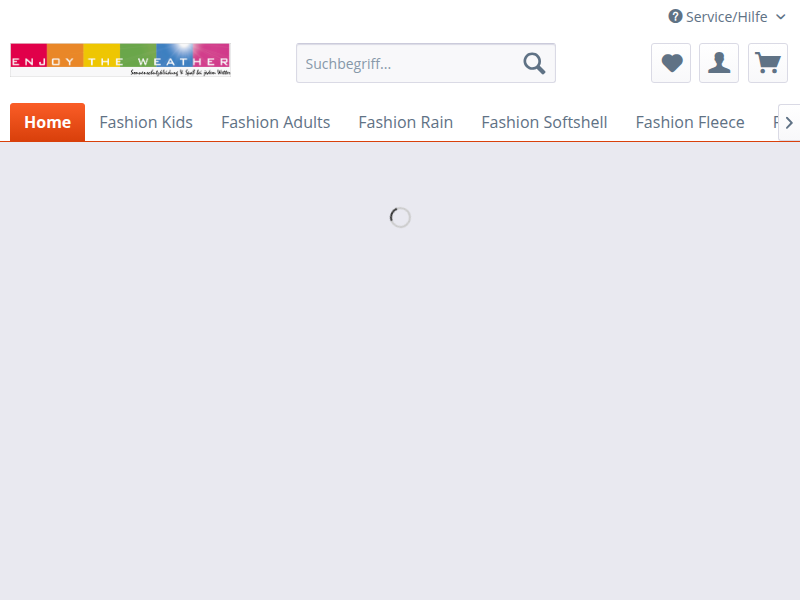Screen dimensions: 800x600
Task: Click the Enjoy The Weather logo
Action: [120, 57]
